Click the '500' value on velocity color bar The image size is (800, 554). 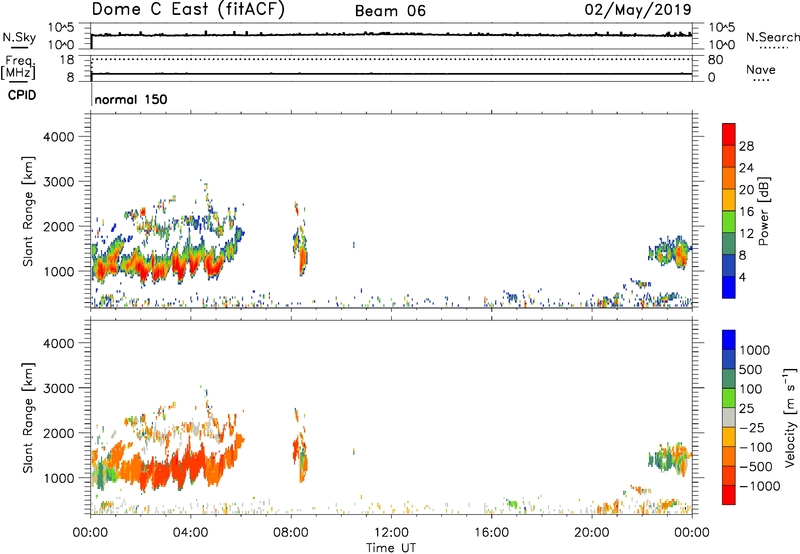(x=753, y=370)
